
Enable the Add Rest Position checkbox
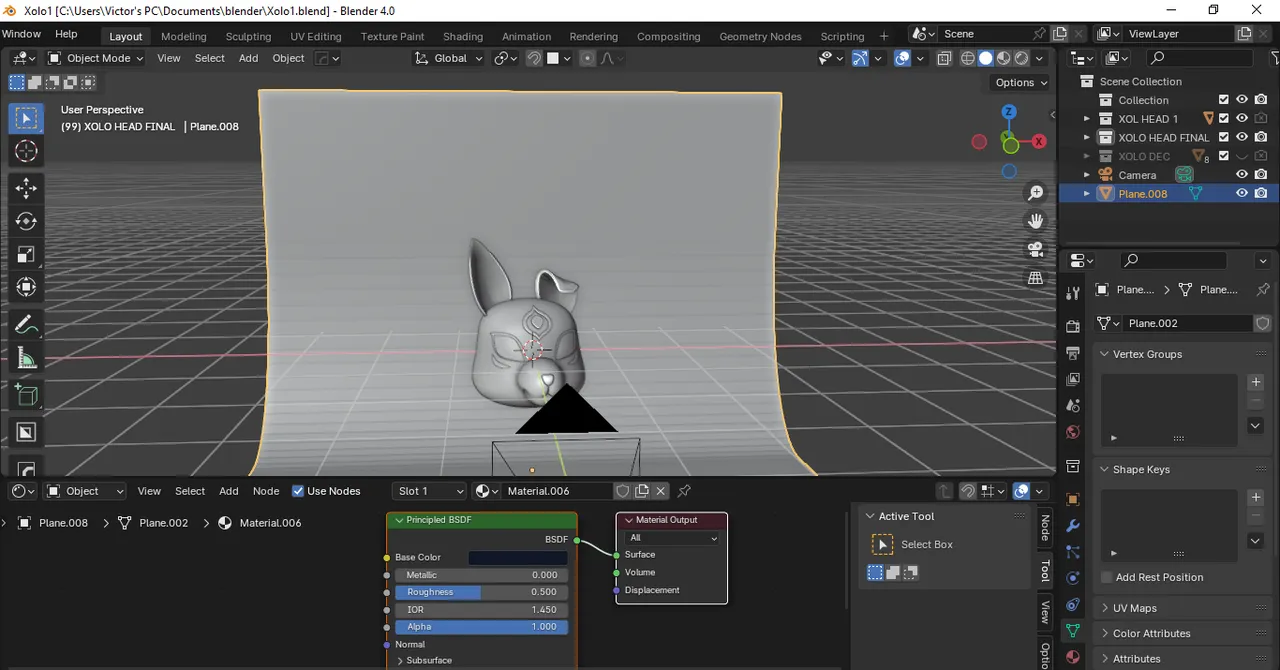(1106, 577)
